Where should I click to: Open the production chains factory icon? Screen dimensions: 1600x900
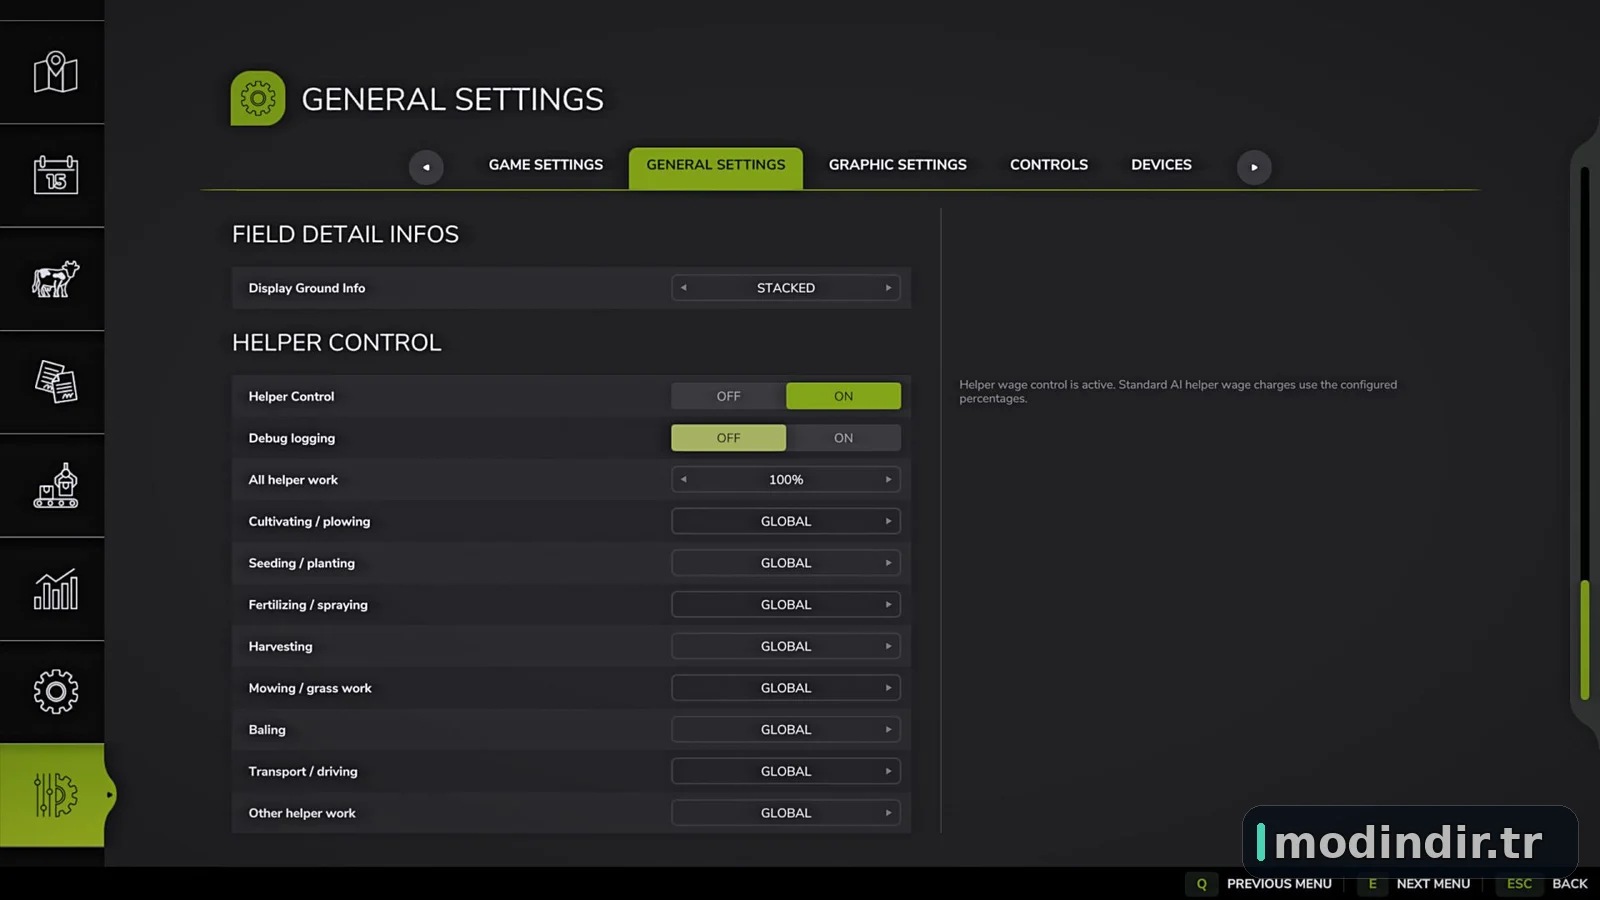tap(55, 486)
